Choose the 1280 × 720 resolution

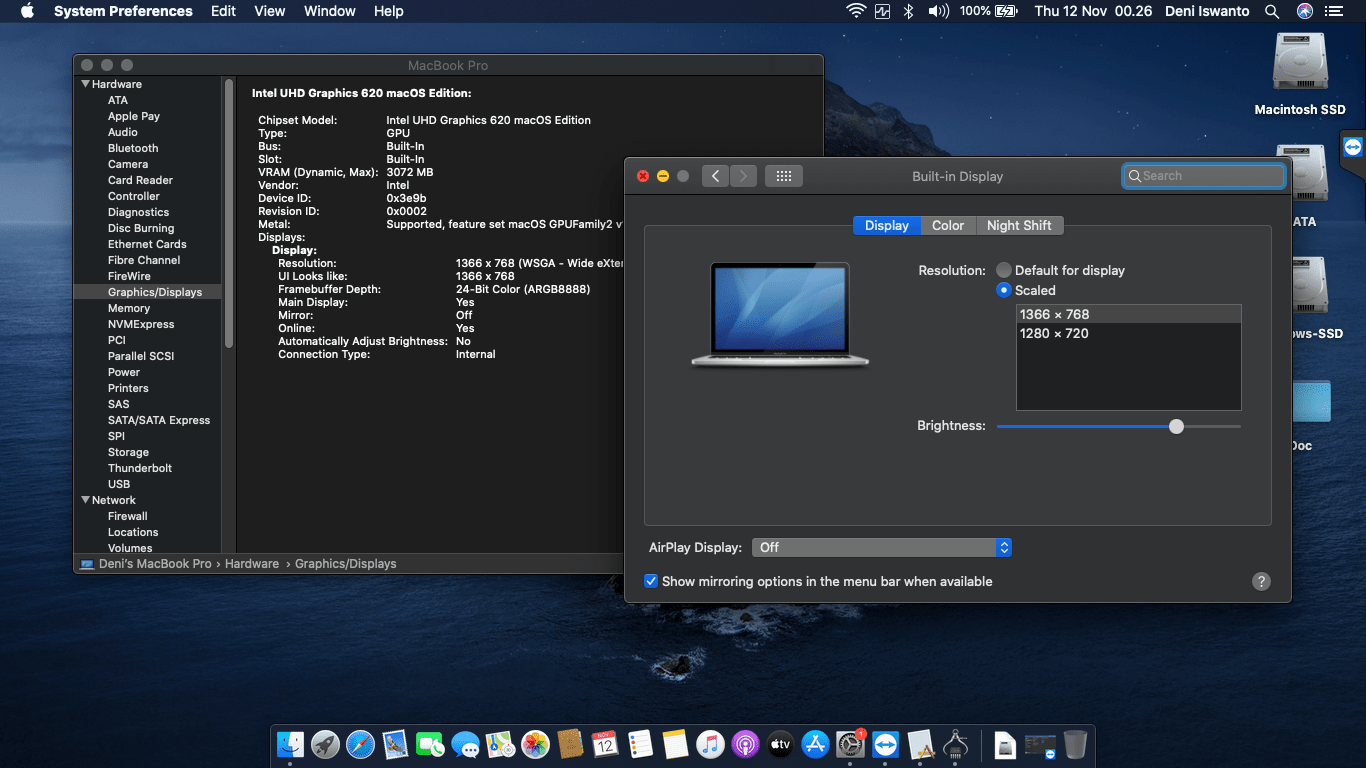pos(1129,333)
